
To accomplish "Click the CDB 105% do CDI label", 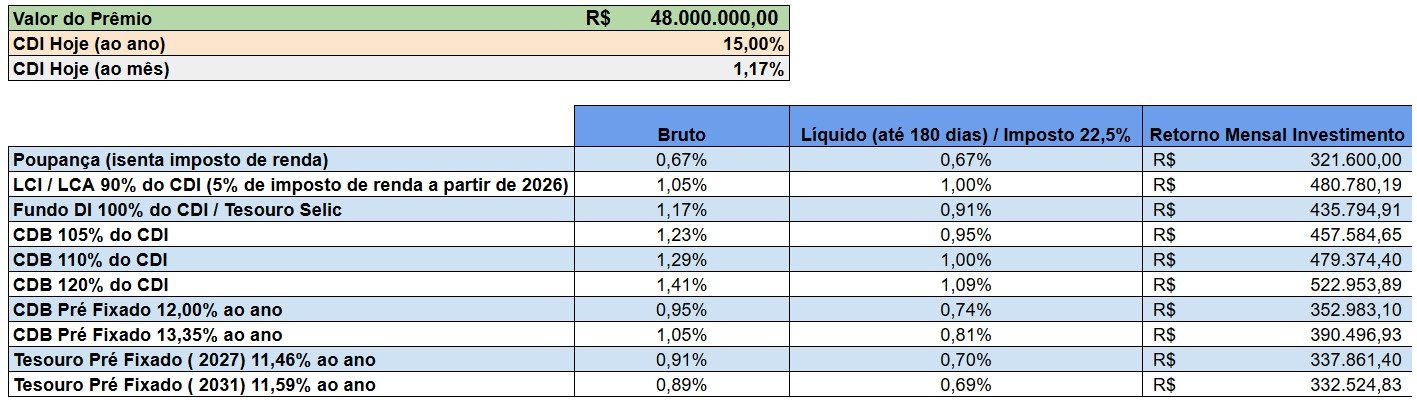I will 91,235.
